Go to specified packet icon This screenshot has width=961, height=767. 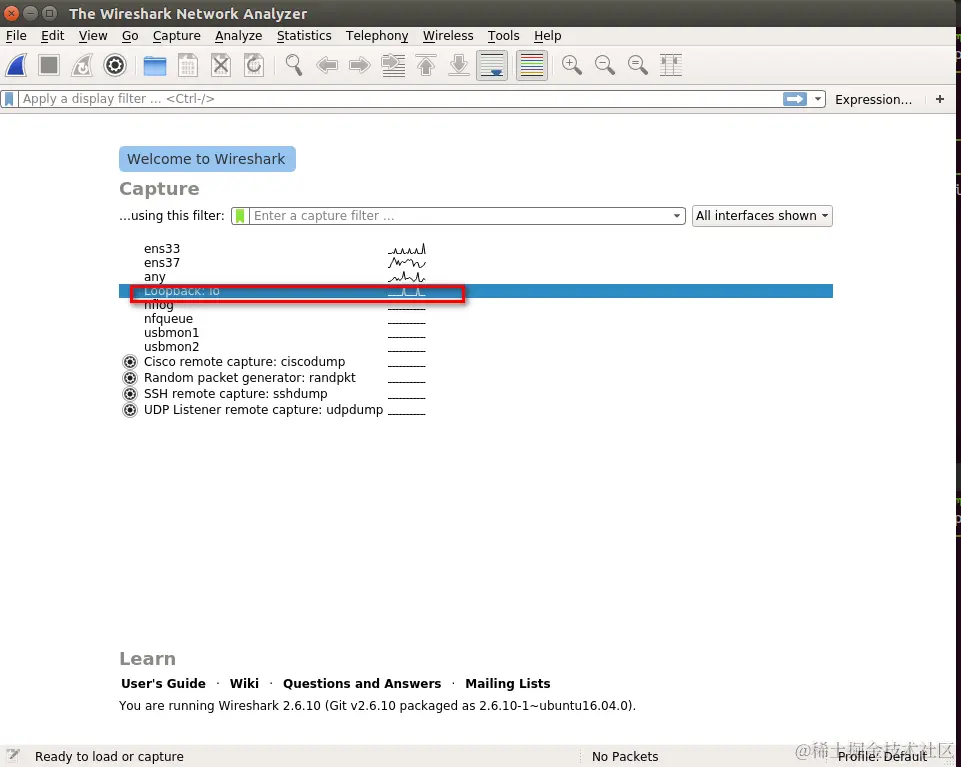coord(393,65)
